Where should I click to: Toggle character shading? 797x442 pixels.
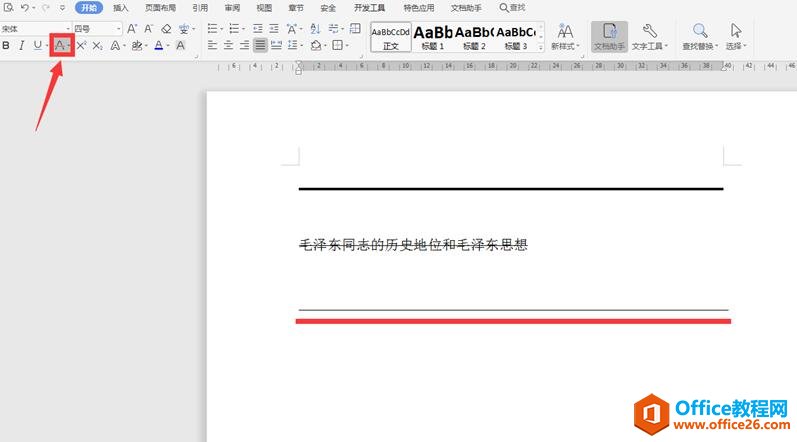coord(180,46)
